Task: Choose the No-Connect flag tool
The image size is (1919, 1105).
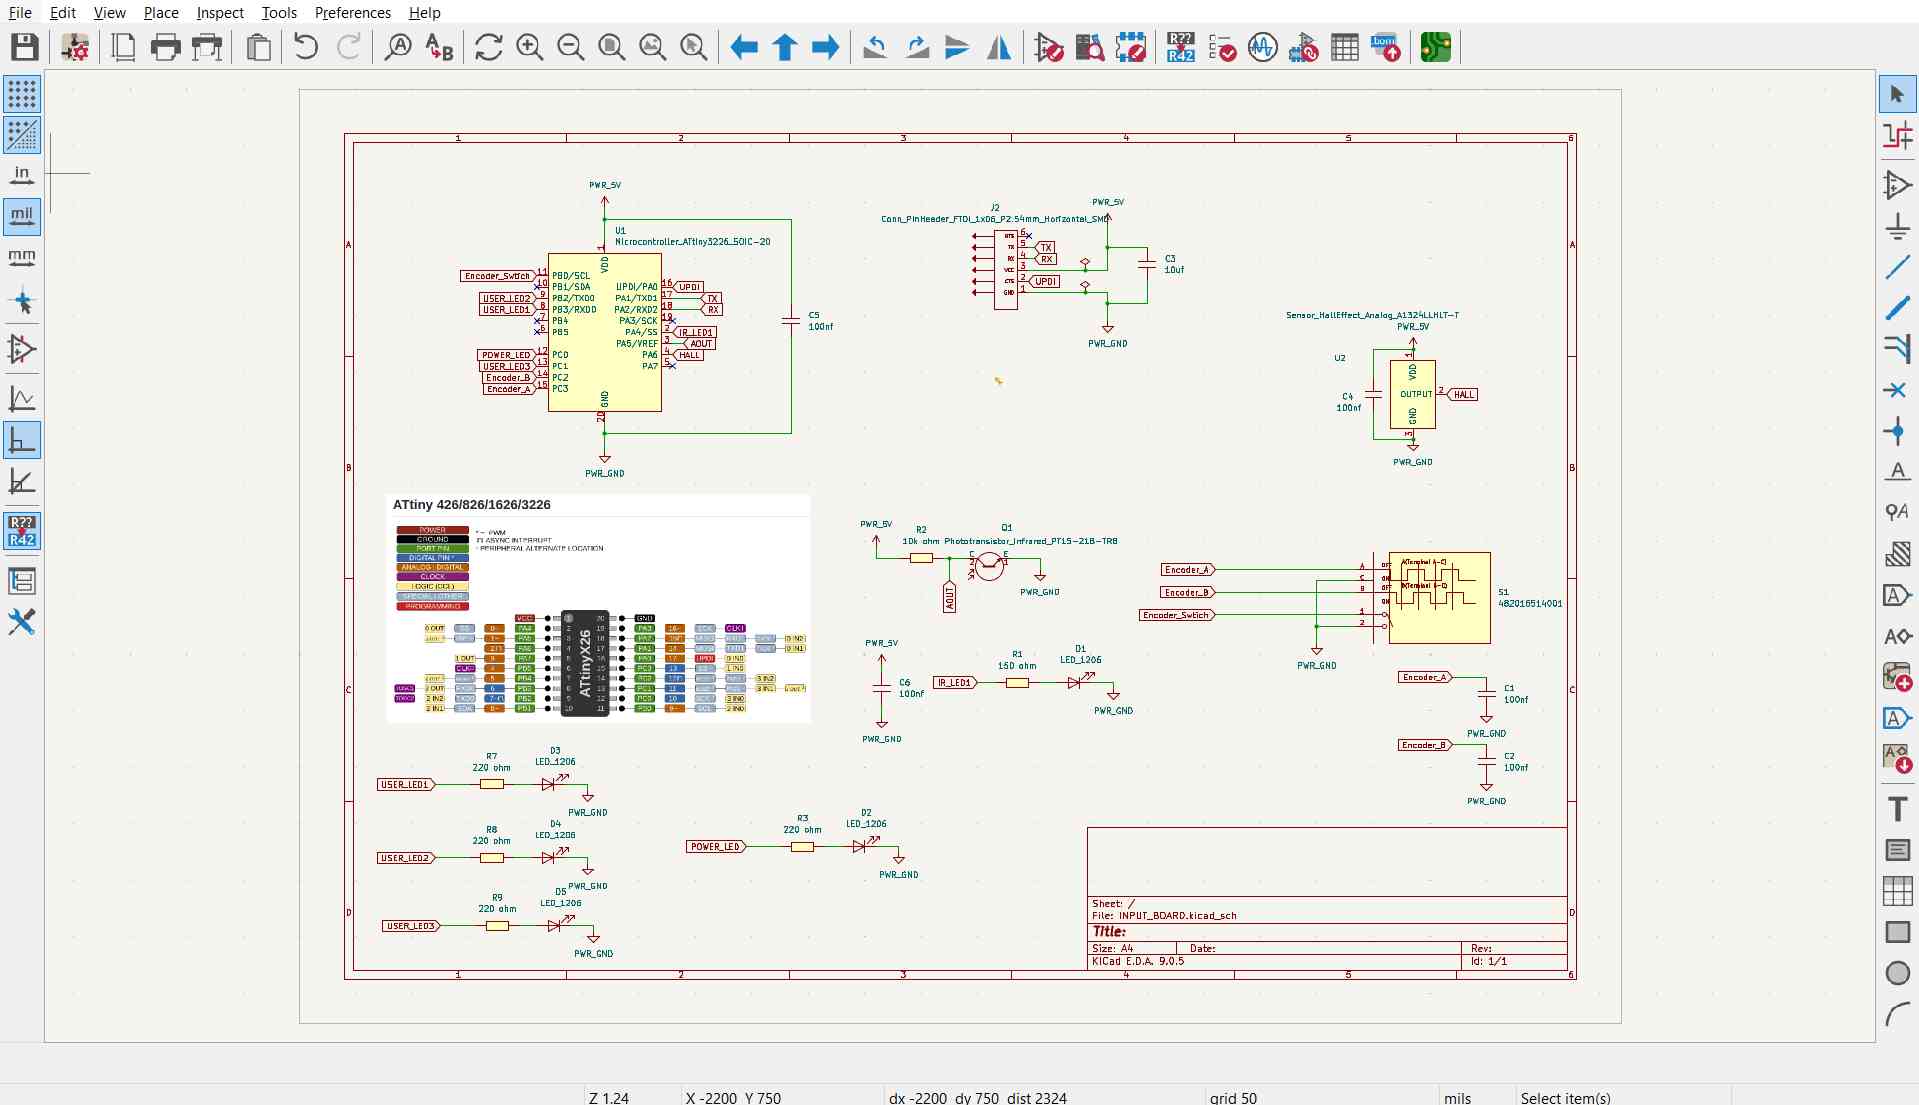Action: coord(1897,390)
